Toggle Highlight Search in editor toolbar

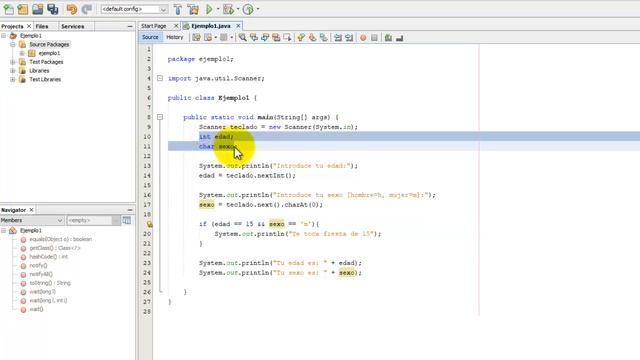point(276,38)
